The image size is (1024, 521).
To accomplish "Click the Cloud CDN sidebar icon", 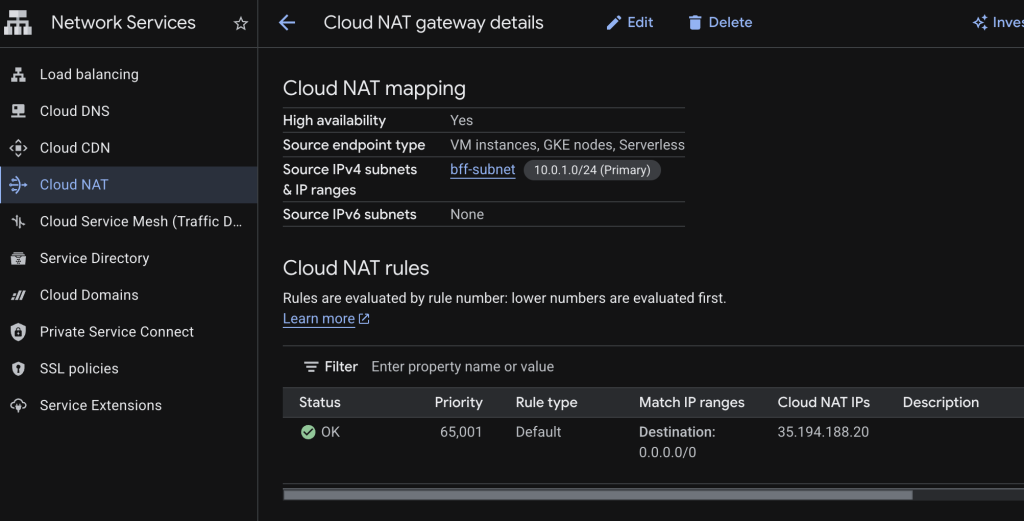I will pos(18,148).
